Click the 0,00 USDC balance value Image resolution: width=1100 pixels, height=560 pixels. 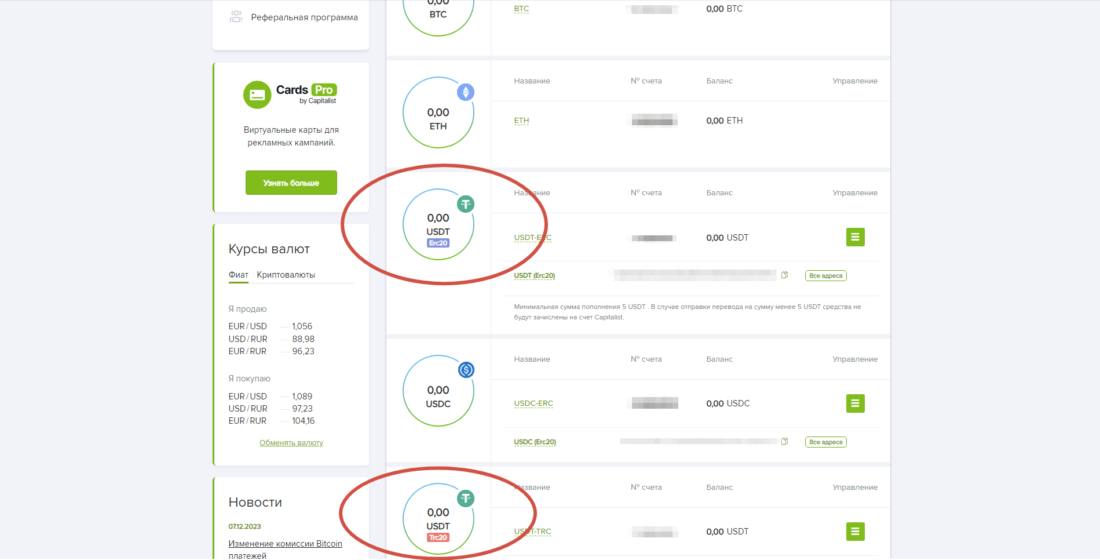coord(728,404)
